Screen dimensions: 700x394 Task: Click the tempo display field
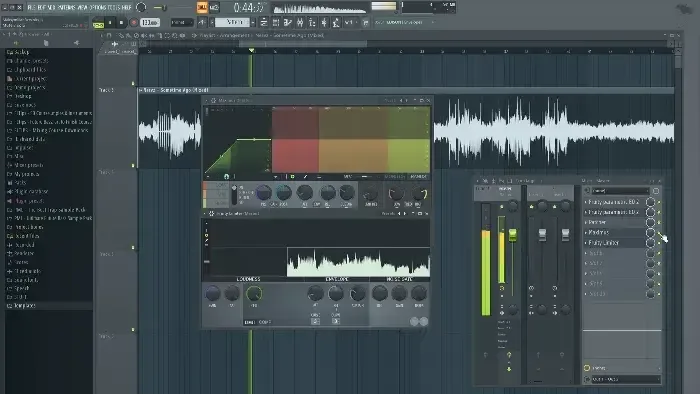tap(150, 22)
